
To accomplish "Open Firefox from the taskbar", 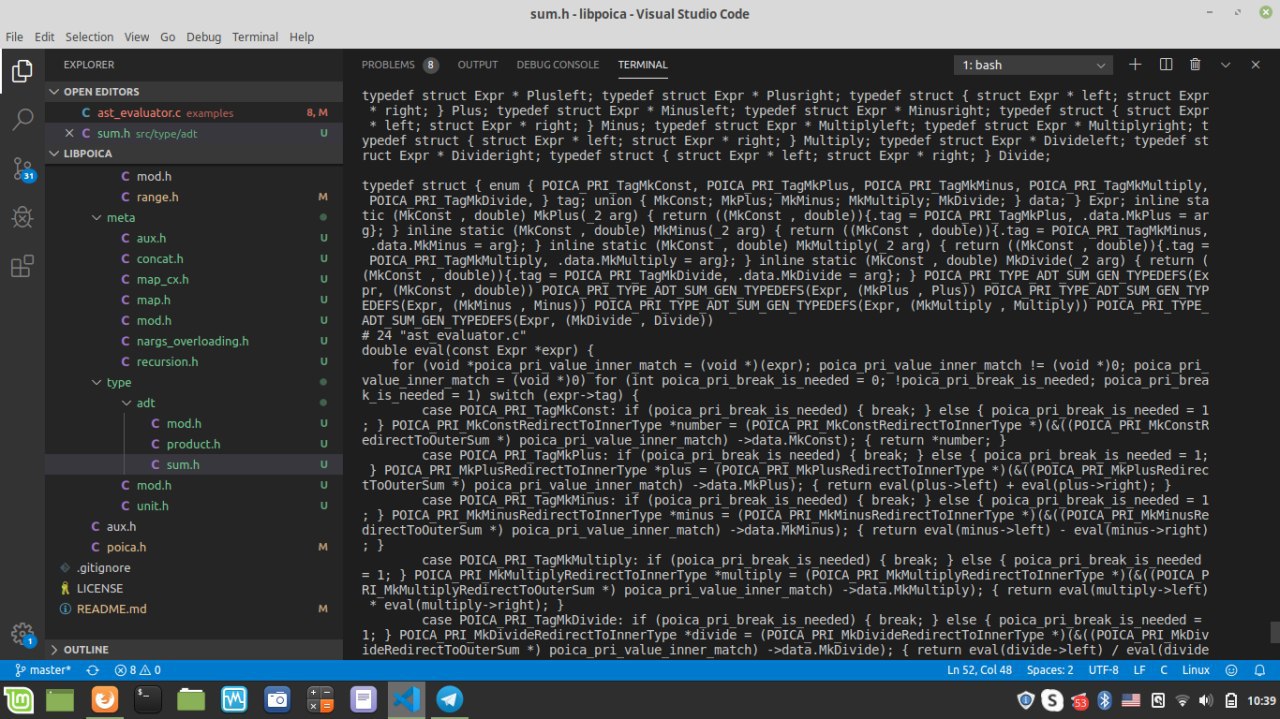I will (x=104, y=700).
